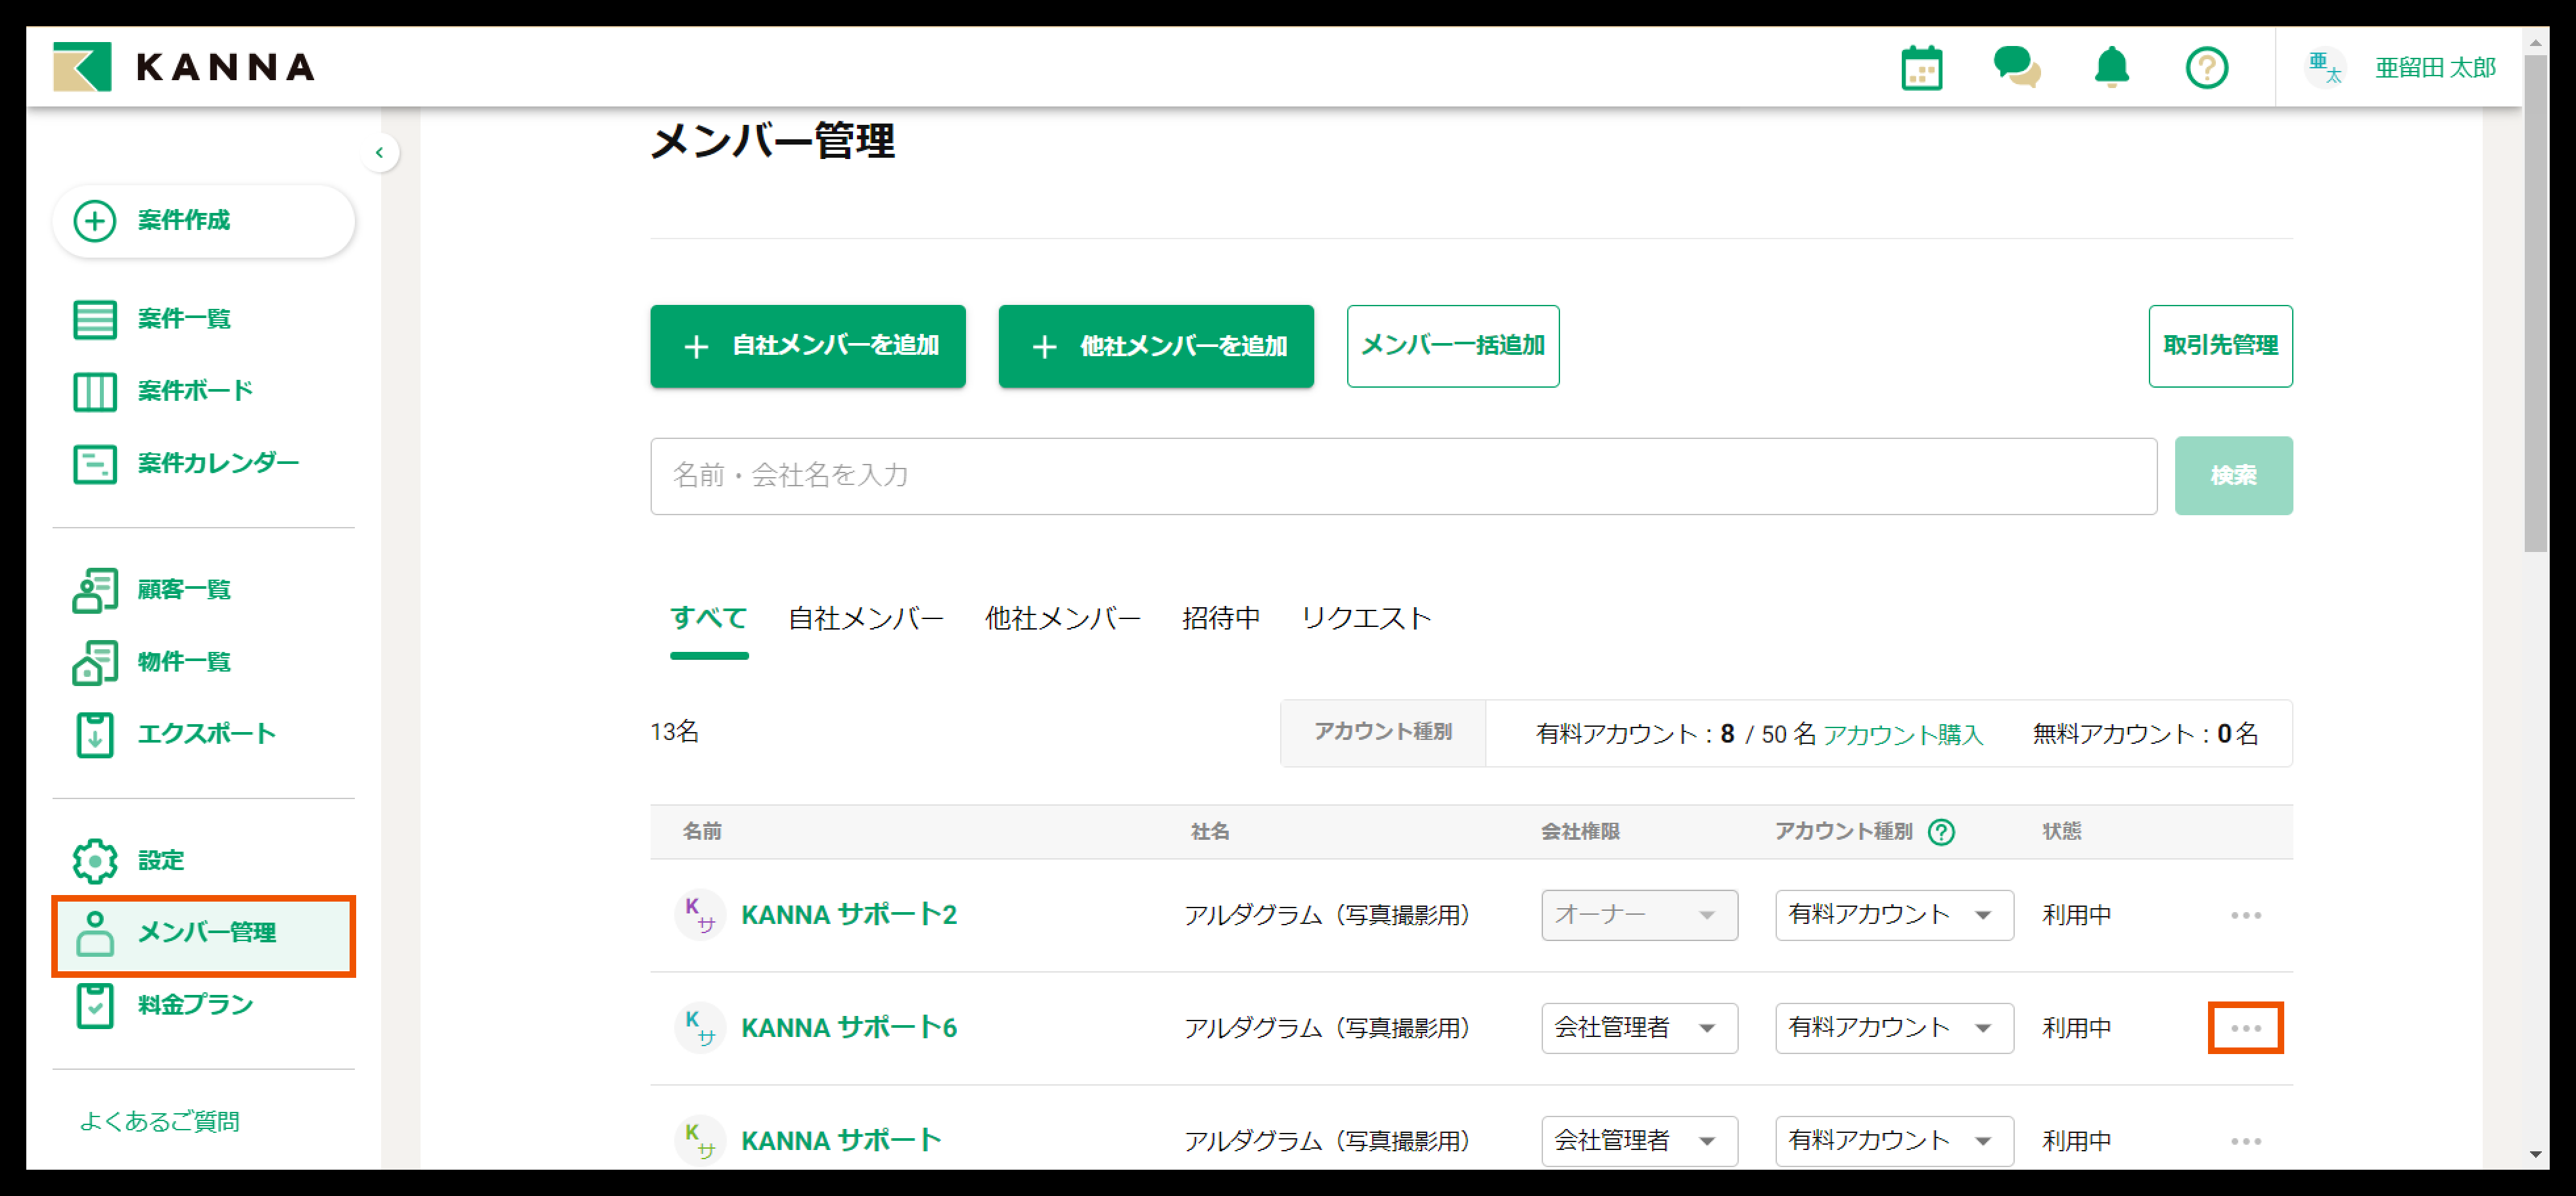
Task: Click the 案件作成 plus icon
Action: tap(95, 220)
